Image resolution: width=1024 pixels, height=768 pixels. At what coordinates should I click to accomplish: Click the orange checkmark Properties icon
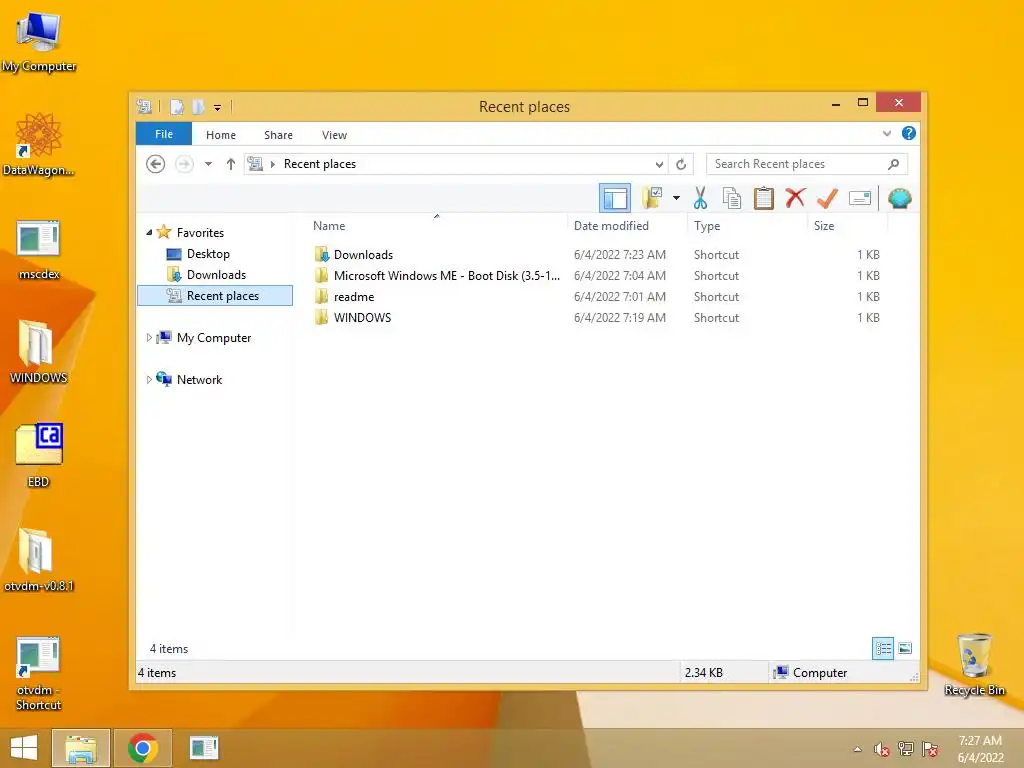click(x=827, y=198)
